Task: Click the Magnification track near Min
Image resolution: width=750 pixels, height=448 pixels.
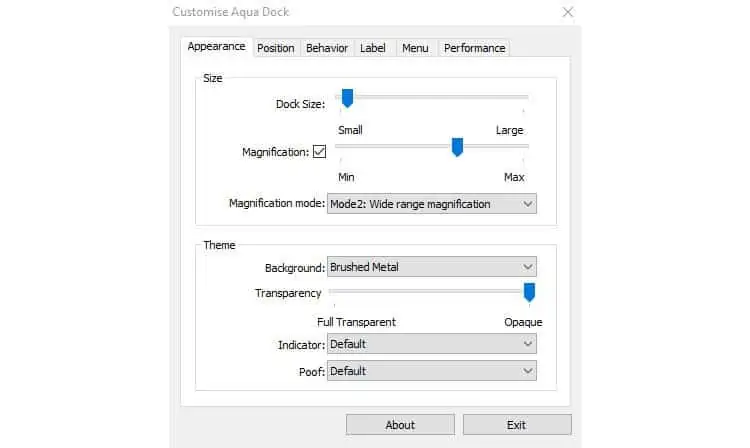Action: click(345, 146)
